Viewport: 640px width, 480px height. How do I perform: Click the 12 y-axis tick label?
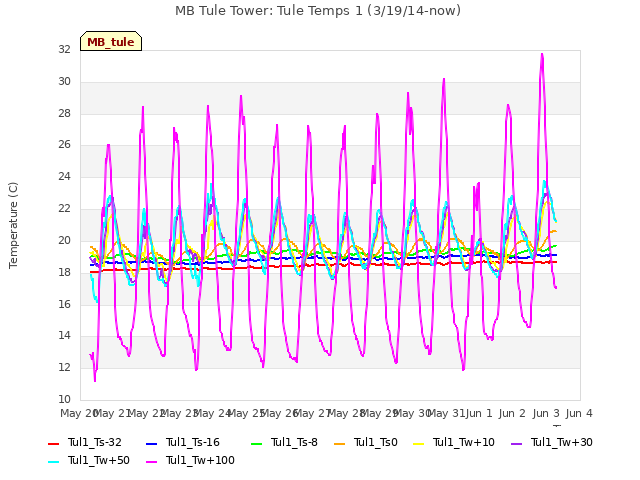click(x=64, y=367)
